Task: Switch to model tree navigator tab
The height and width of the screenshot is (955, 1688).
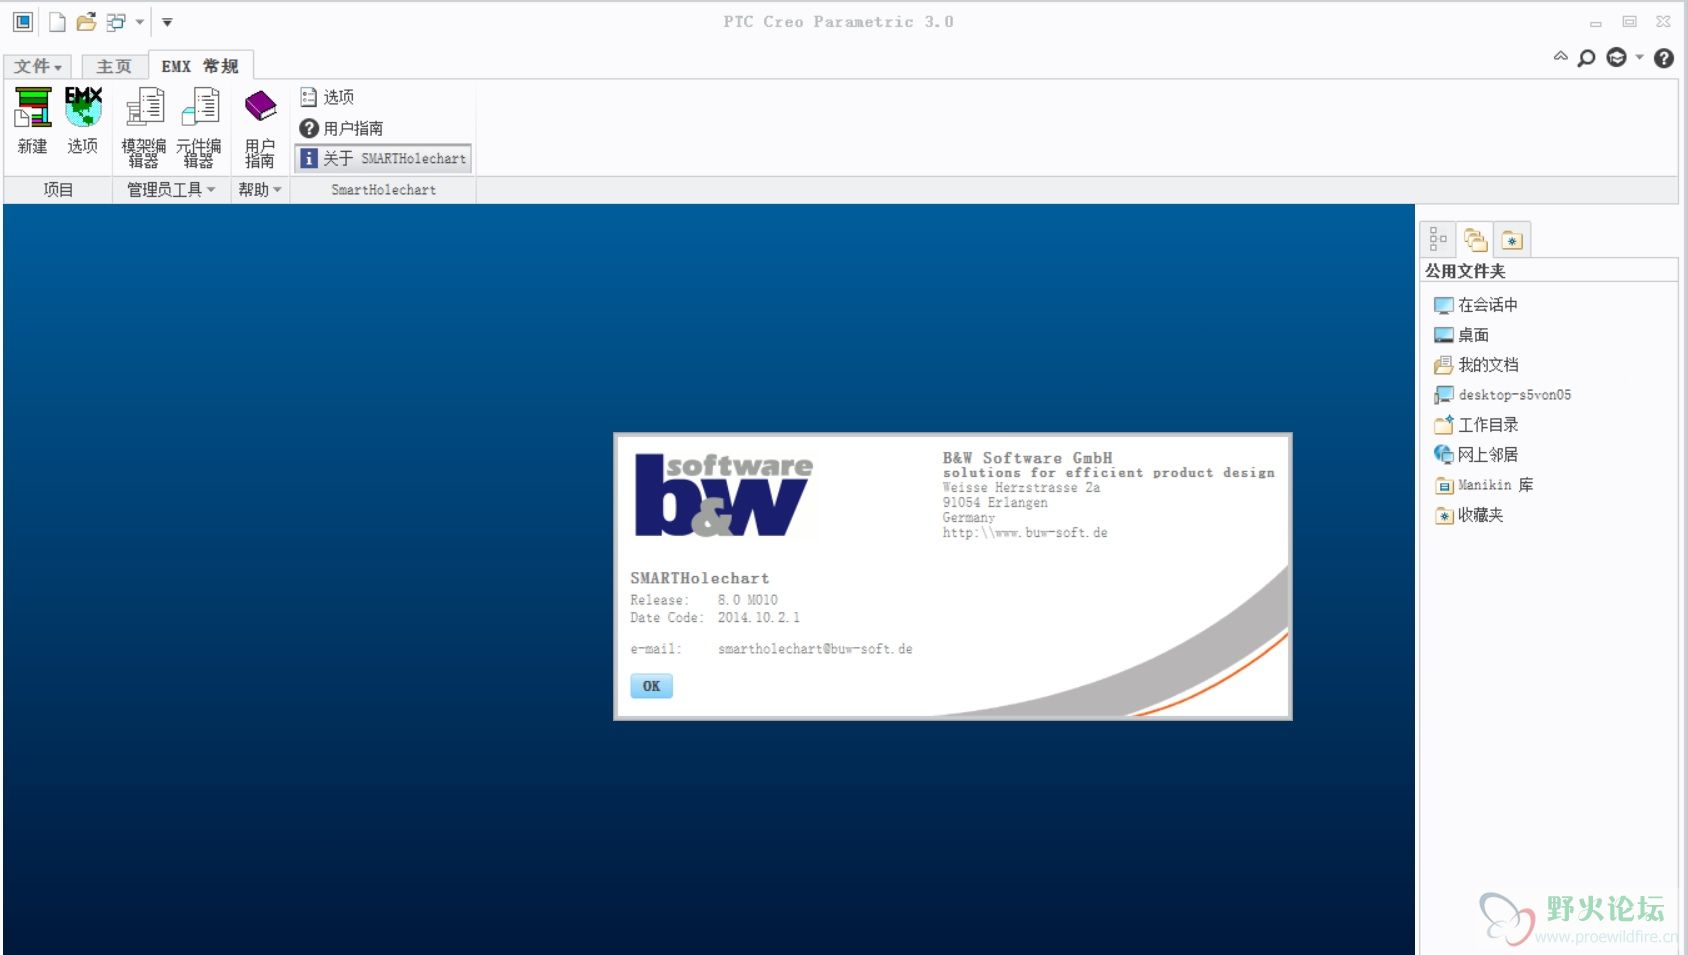Action: pyautogui.click(x=1438, y=239)
